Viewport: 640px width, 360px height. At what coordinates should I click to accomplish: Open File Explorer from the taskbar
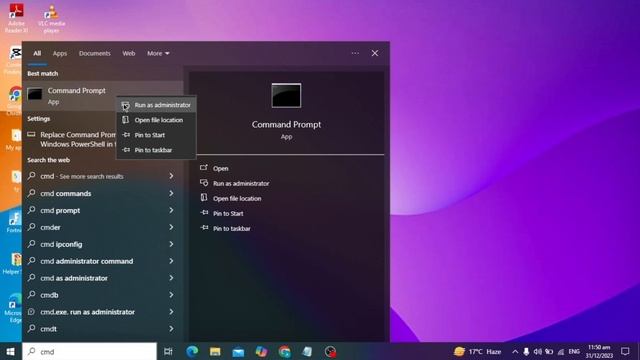(215, 351)
